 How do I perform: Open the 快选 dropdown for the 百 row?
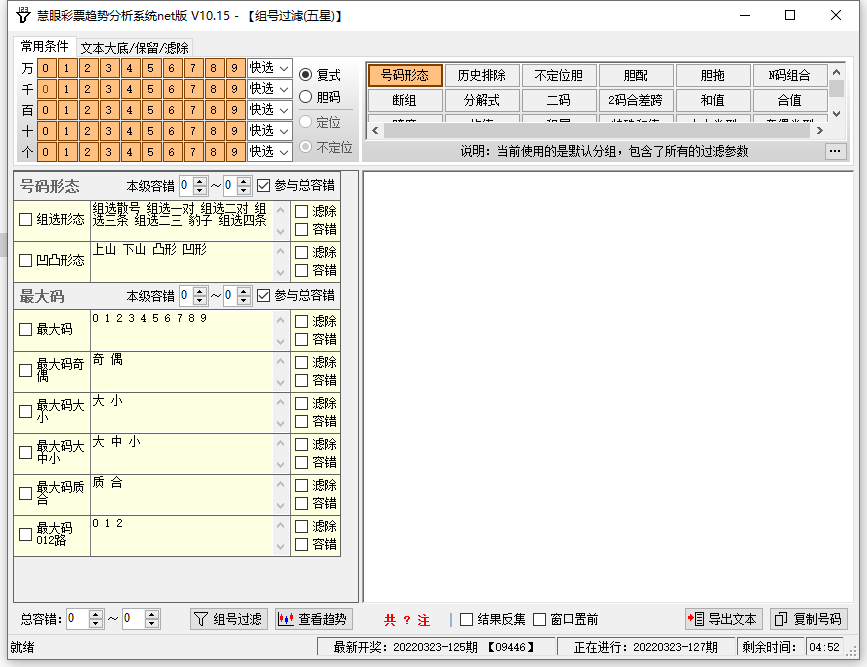point(270,110)
